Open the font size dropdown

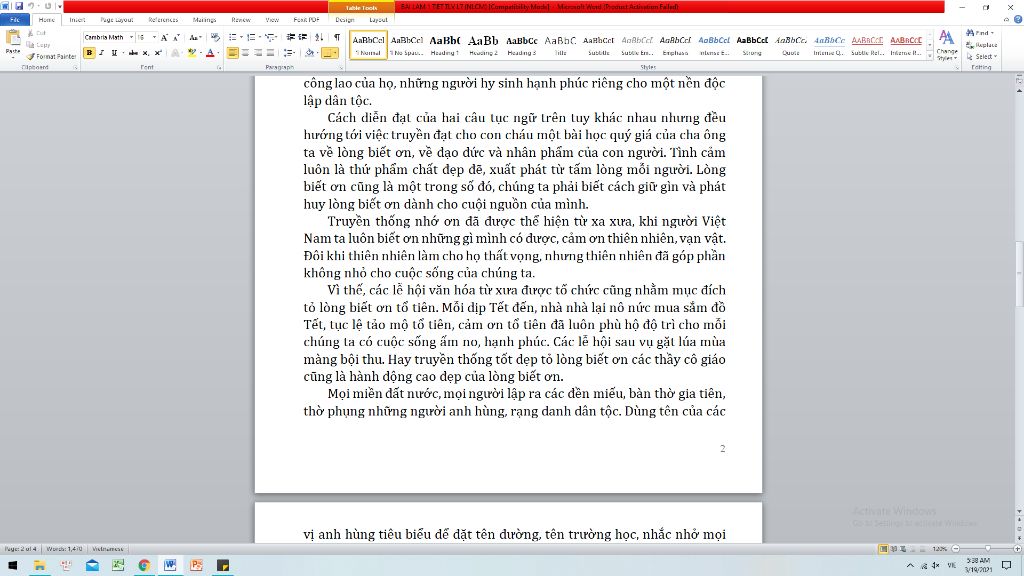point(154,38)
